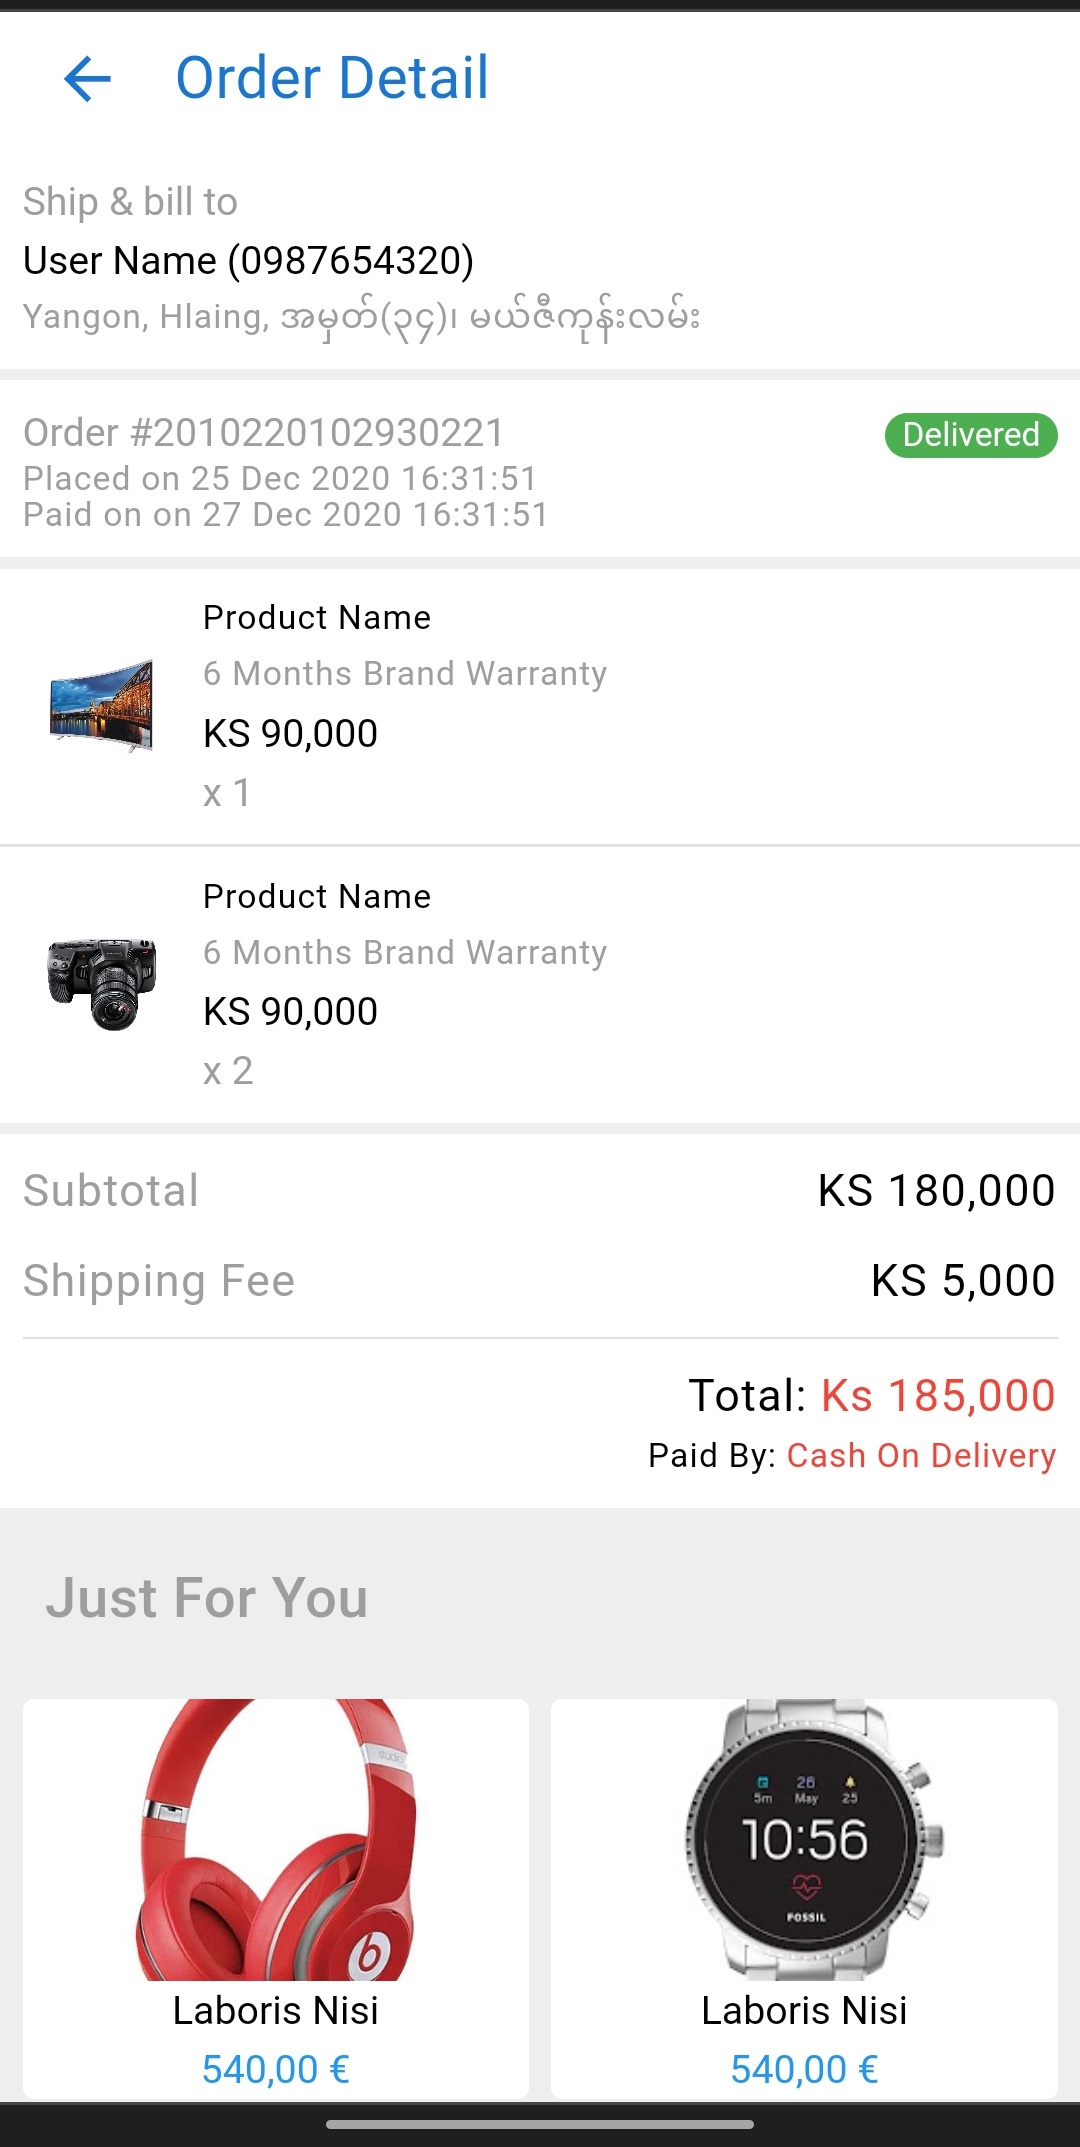The height and width of the screenshot is (2147, 1080).
Task: Tap the 540,00 € smartwatch price
Action: click(805, 2069)
